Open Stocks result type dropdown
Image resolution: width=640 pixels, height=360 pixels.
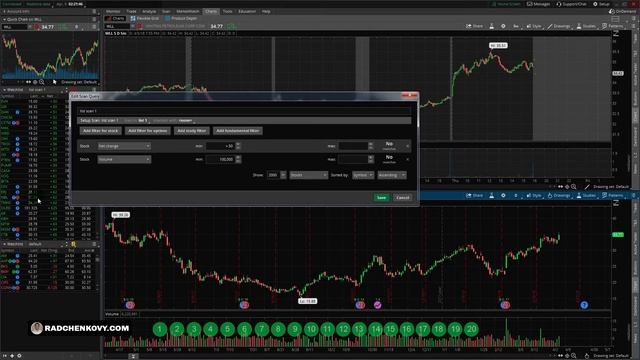coord(309,175)
